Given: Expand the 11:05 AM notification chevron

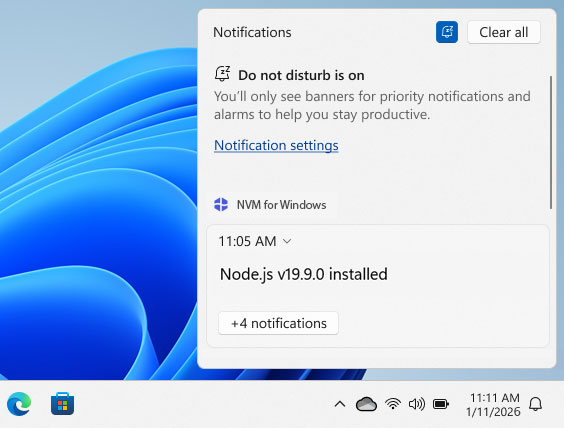Looking at the screenshot, I should [x=287, y=241].
